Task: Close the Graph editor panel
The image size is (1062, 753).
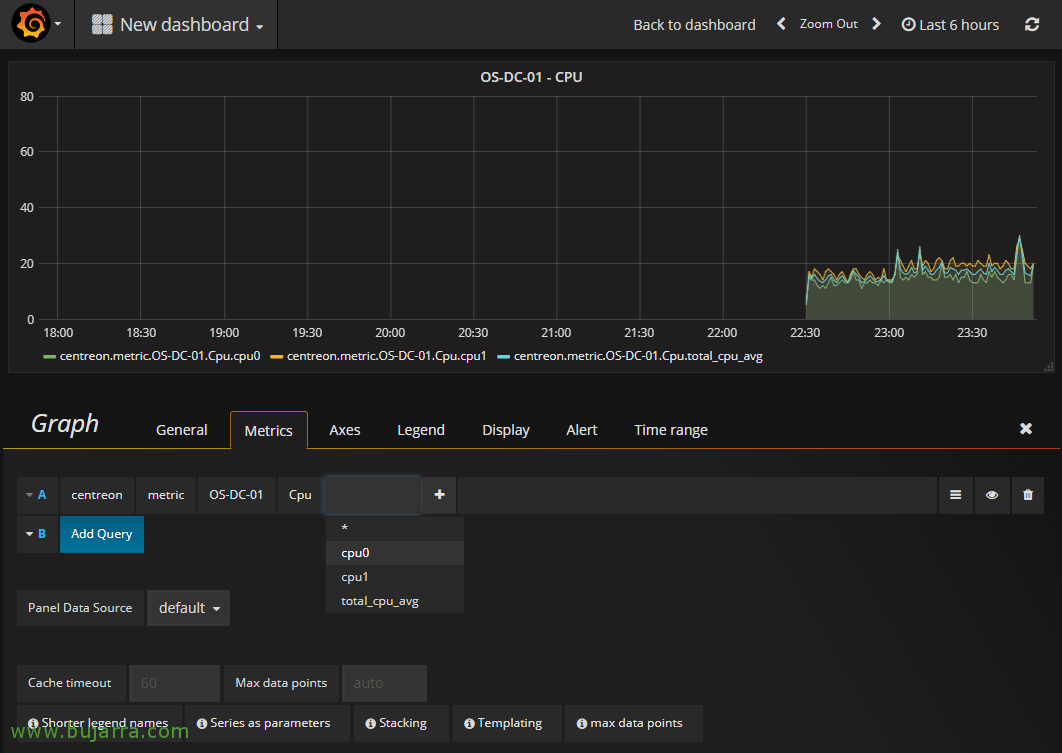Action: (x=1026, y=429)
